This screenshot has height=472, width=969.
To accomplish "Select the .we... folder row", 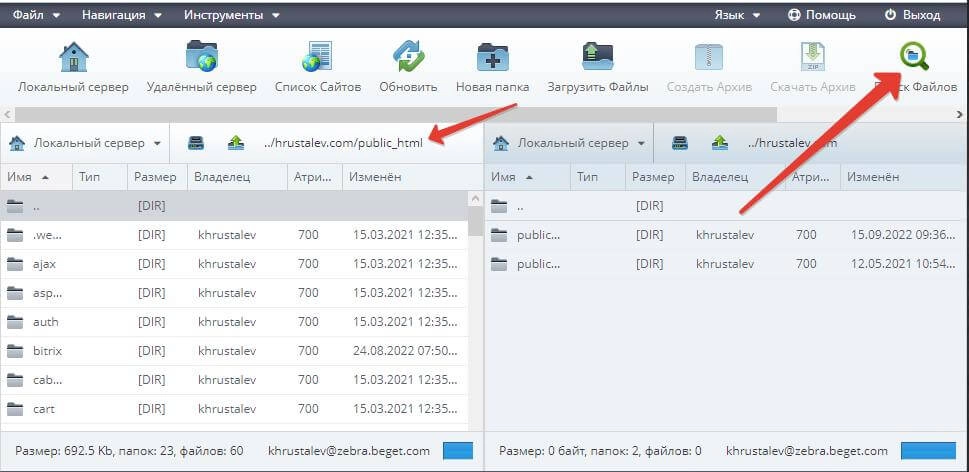I will 234,235.
